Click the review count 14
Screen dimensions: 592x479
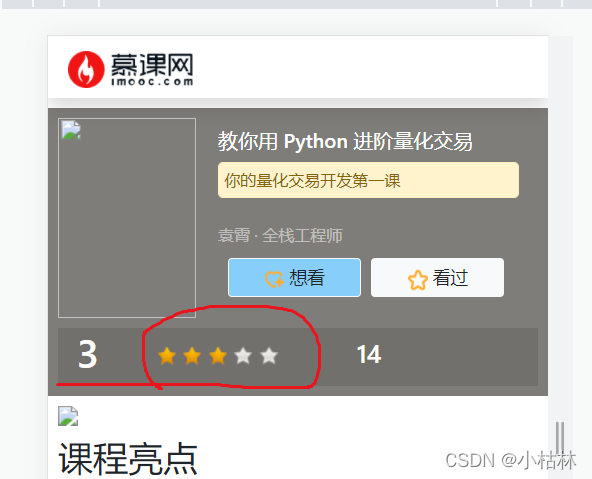[369, 354]
